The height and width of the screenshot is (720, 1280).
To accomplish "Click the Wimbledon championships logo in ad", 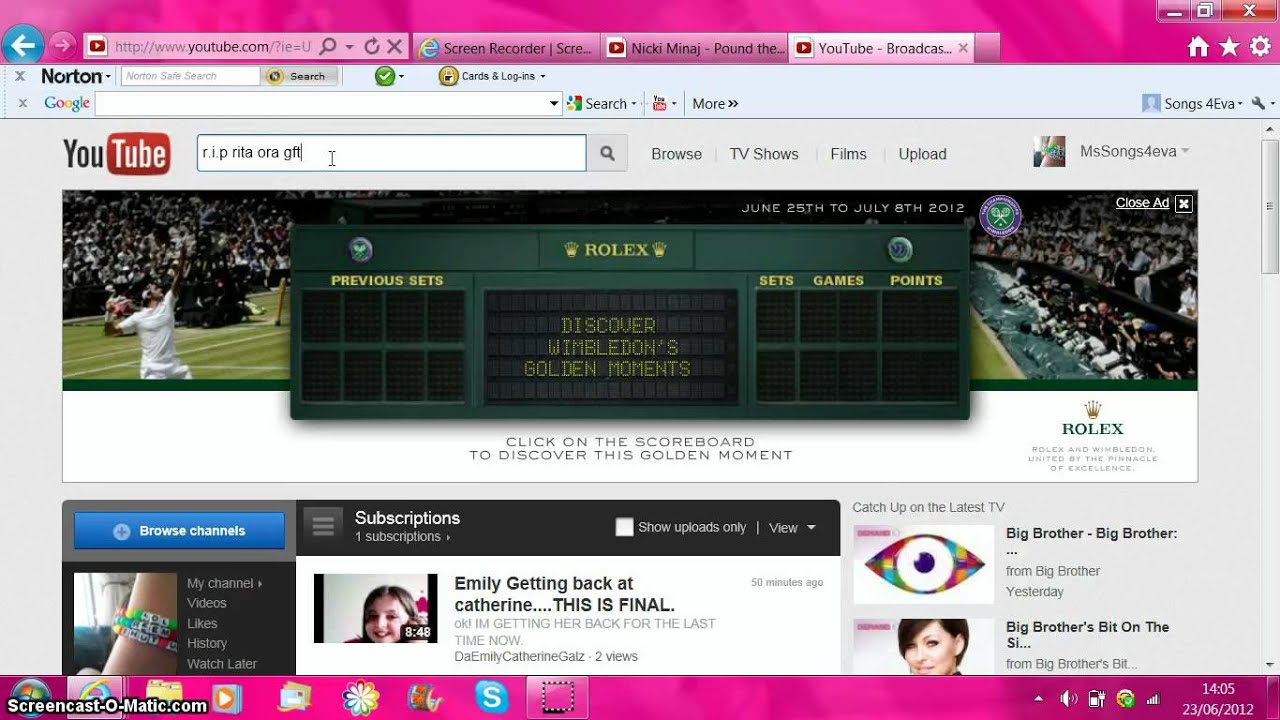I will pyautogui.click(x=1000, y=216).
